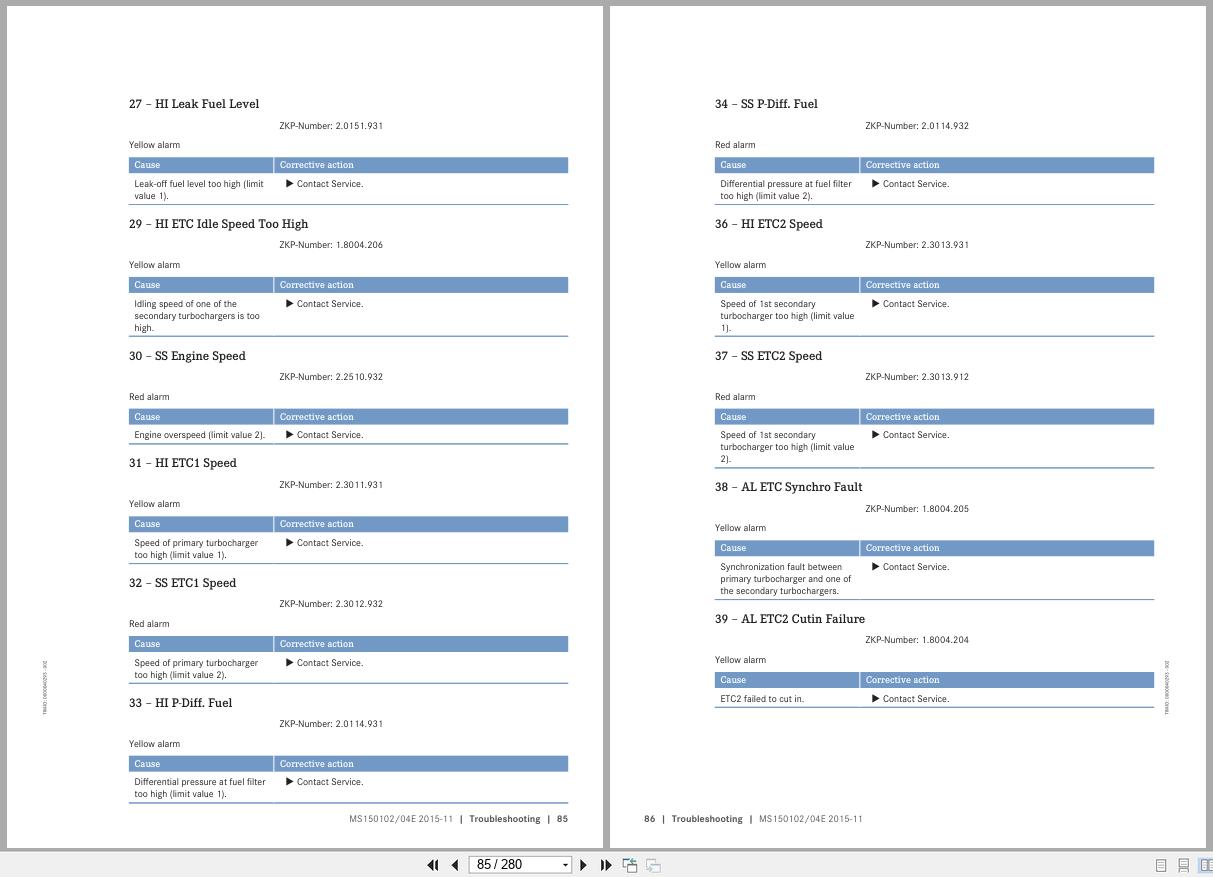Viewport: 1213px width, 877px height.
Task: Click heading 38 – AL ETC Synchro Fault
Action: point(789,487)
